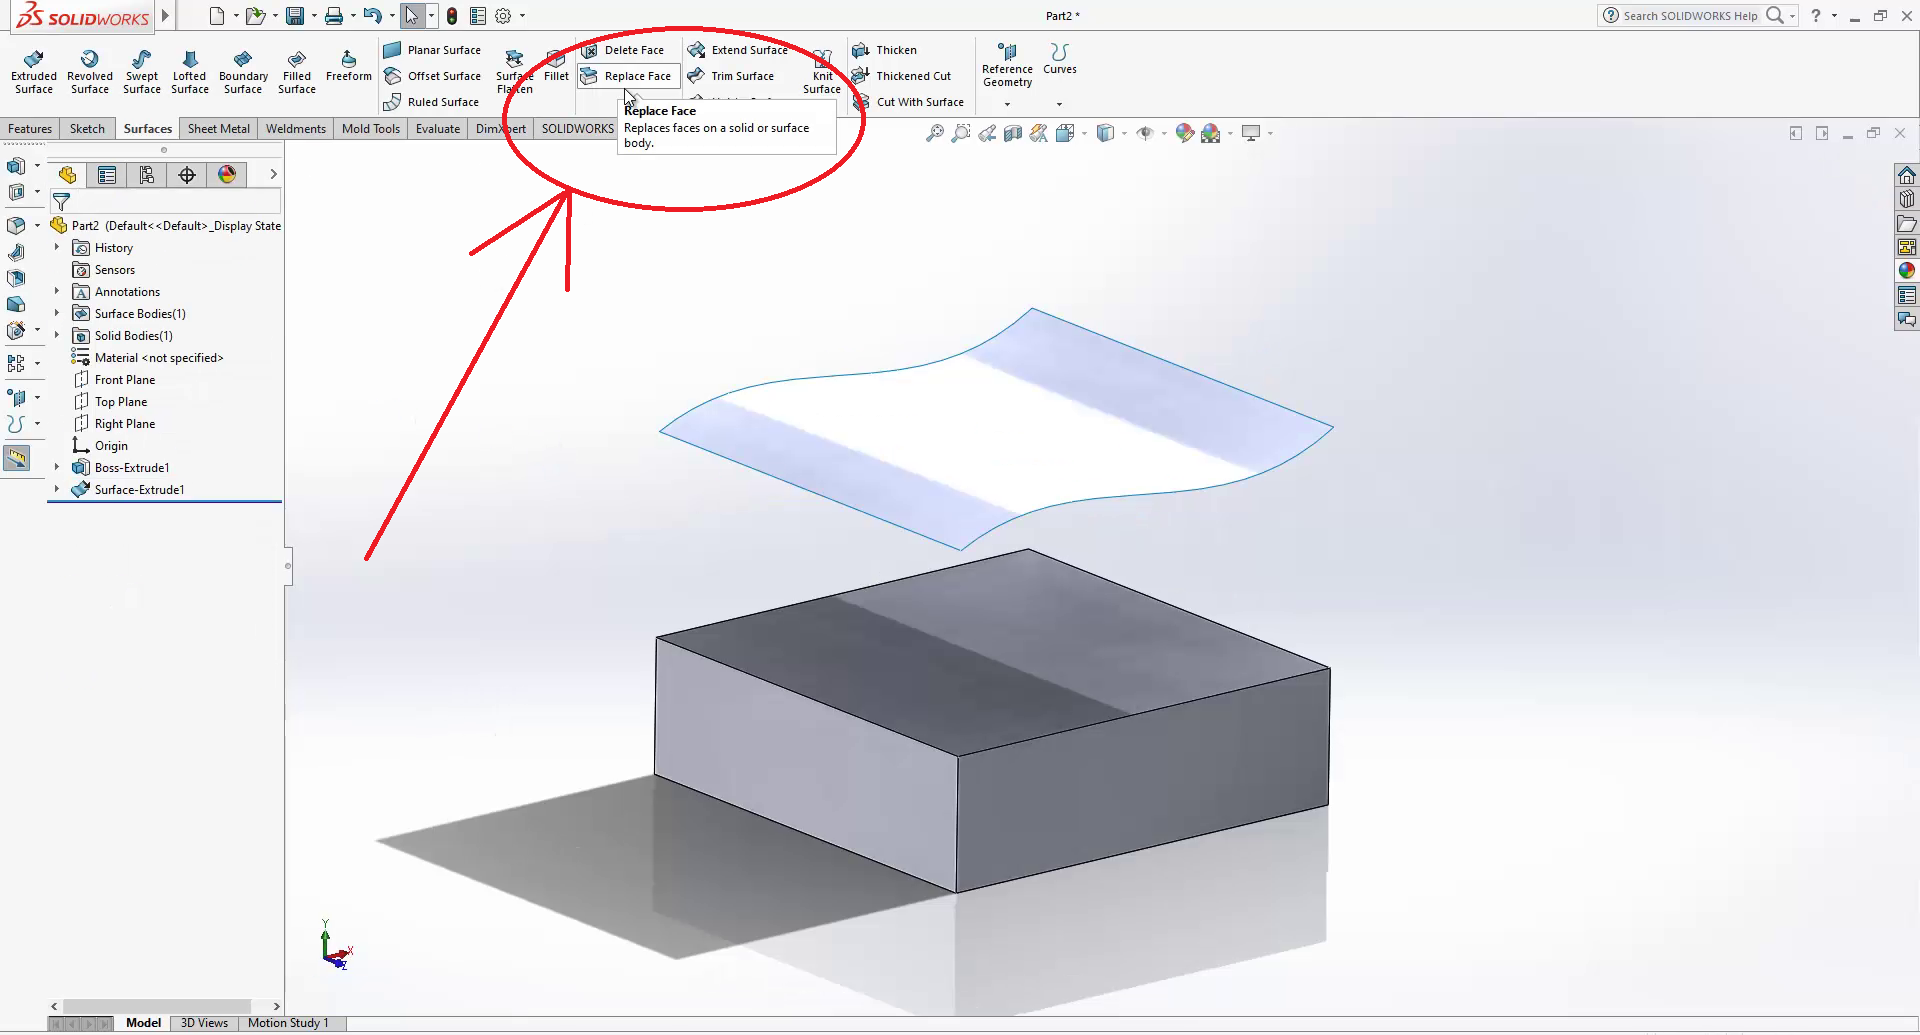The height and width of the screenshot is (1035, 1920).
Task: Toggle the ConfigurationManager panel tab
Action: [147, 175]
